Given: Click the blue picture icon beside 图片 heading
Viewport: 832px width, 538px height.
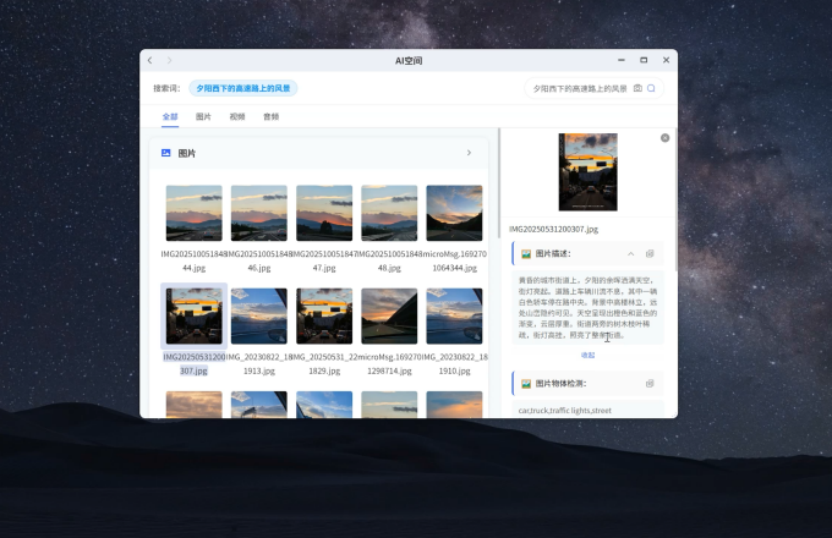Looking at the screenshot, I should point(166,153).
